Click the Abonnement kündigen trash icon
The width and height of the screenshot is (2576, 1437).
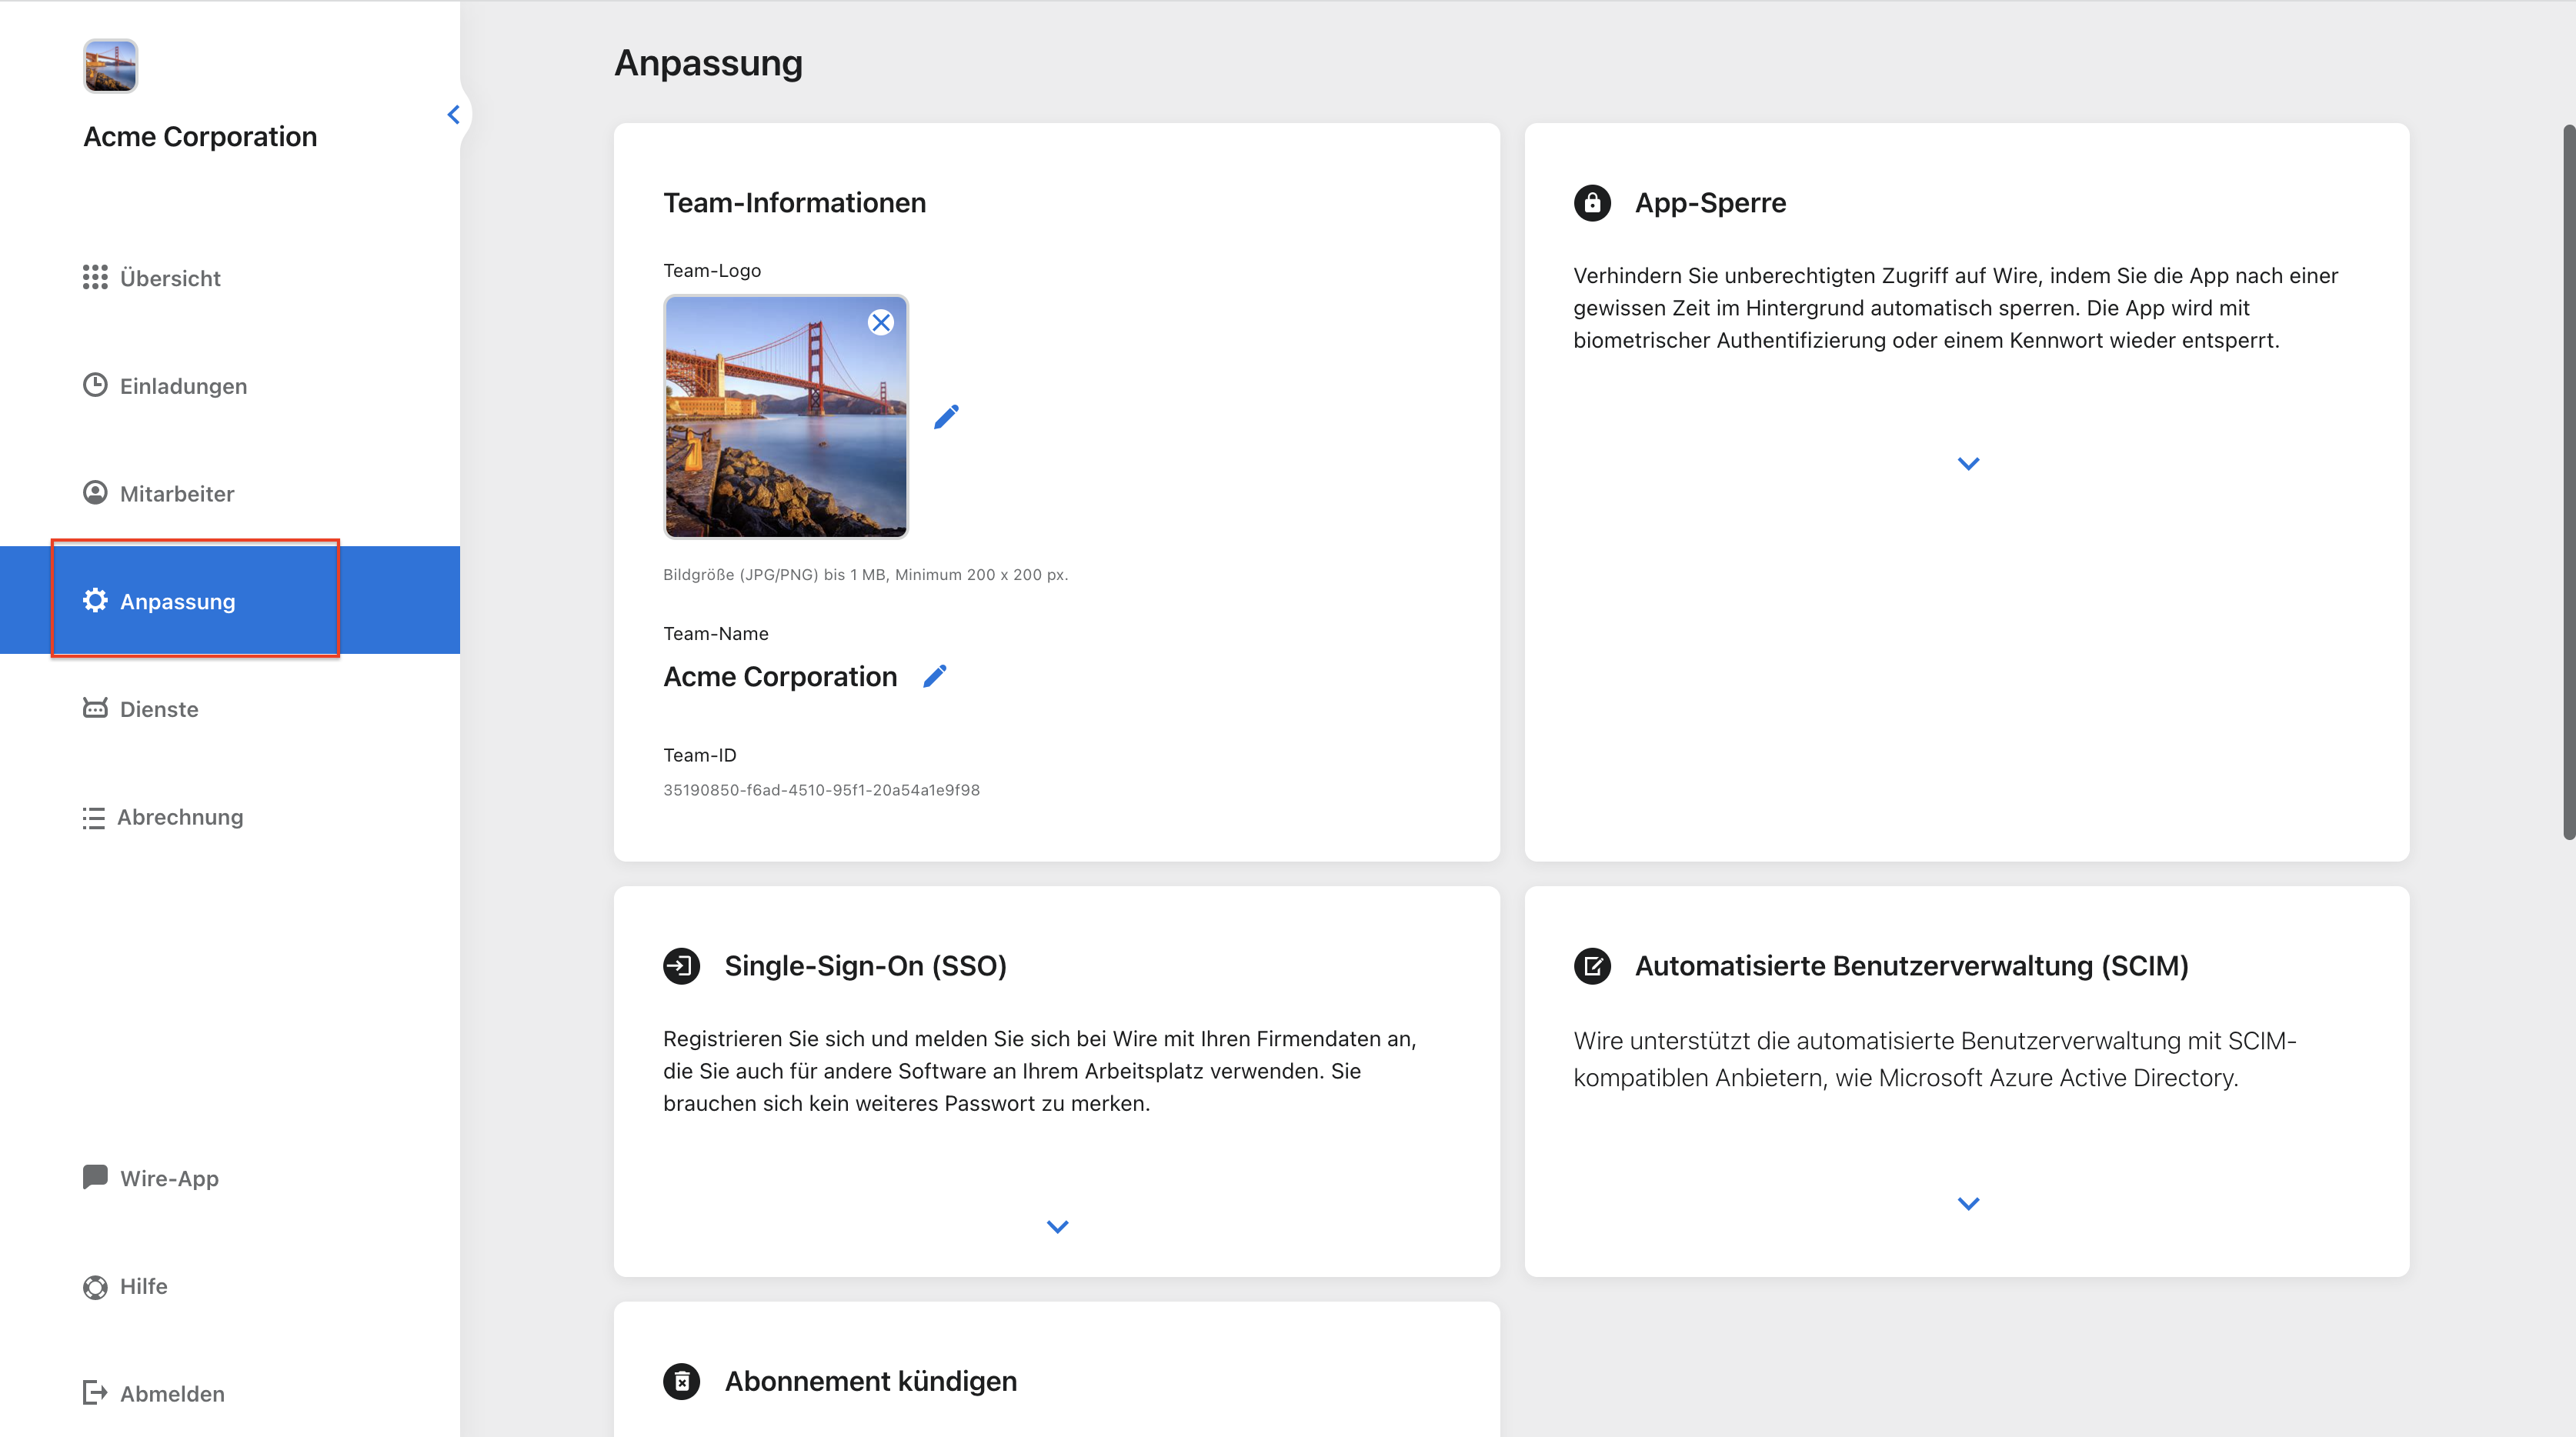pos(682,1381)
